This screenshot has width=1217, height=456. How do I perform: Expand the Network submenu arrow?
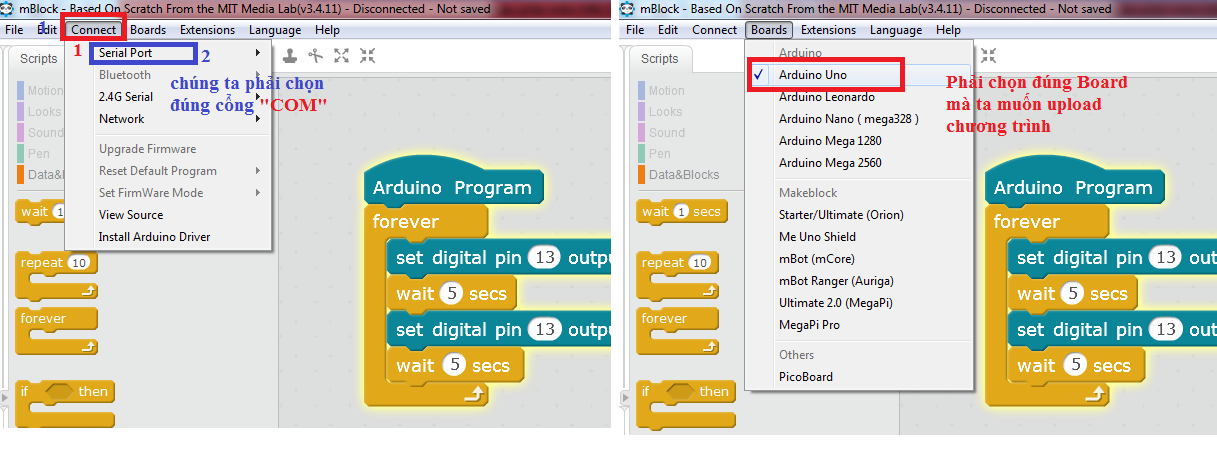(x=259, y=119)
